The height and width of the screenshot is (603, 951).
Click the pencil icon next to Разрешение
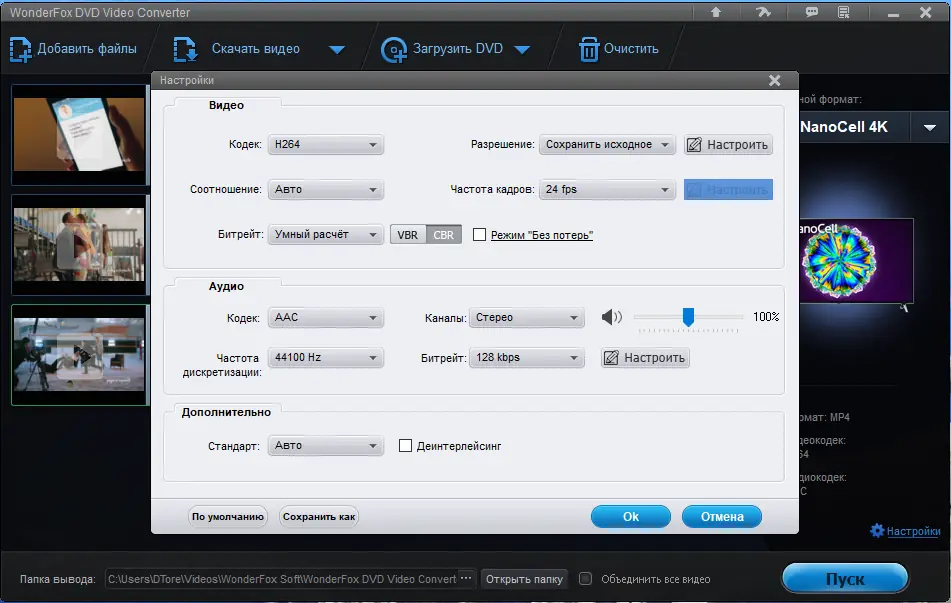694,144
